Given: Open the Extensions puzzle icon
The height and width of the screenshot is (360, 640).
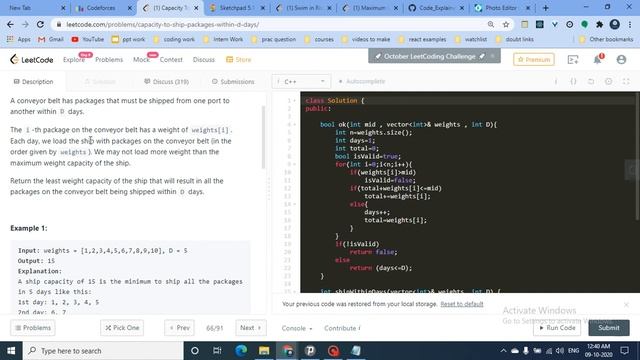Looking at the screenshot, I should 599,24.
